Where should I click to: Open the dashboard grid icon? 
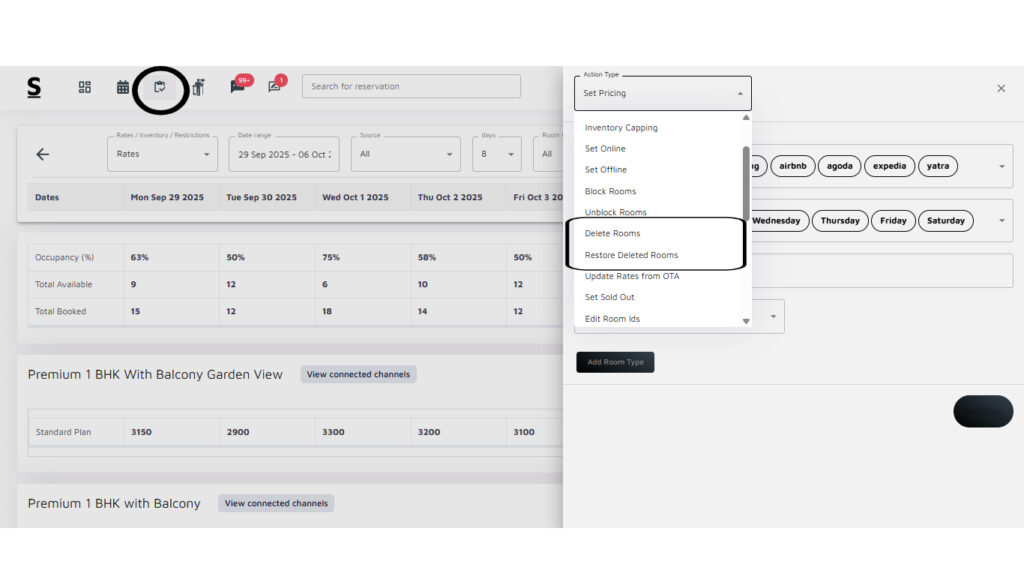tap(85, 87)
